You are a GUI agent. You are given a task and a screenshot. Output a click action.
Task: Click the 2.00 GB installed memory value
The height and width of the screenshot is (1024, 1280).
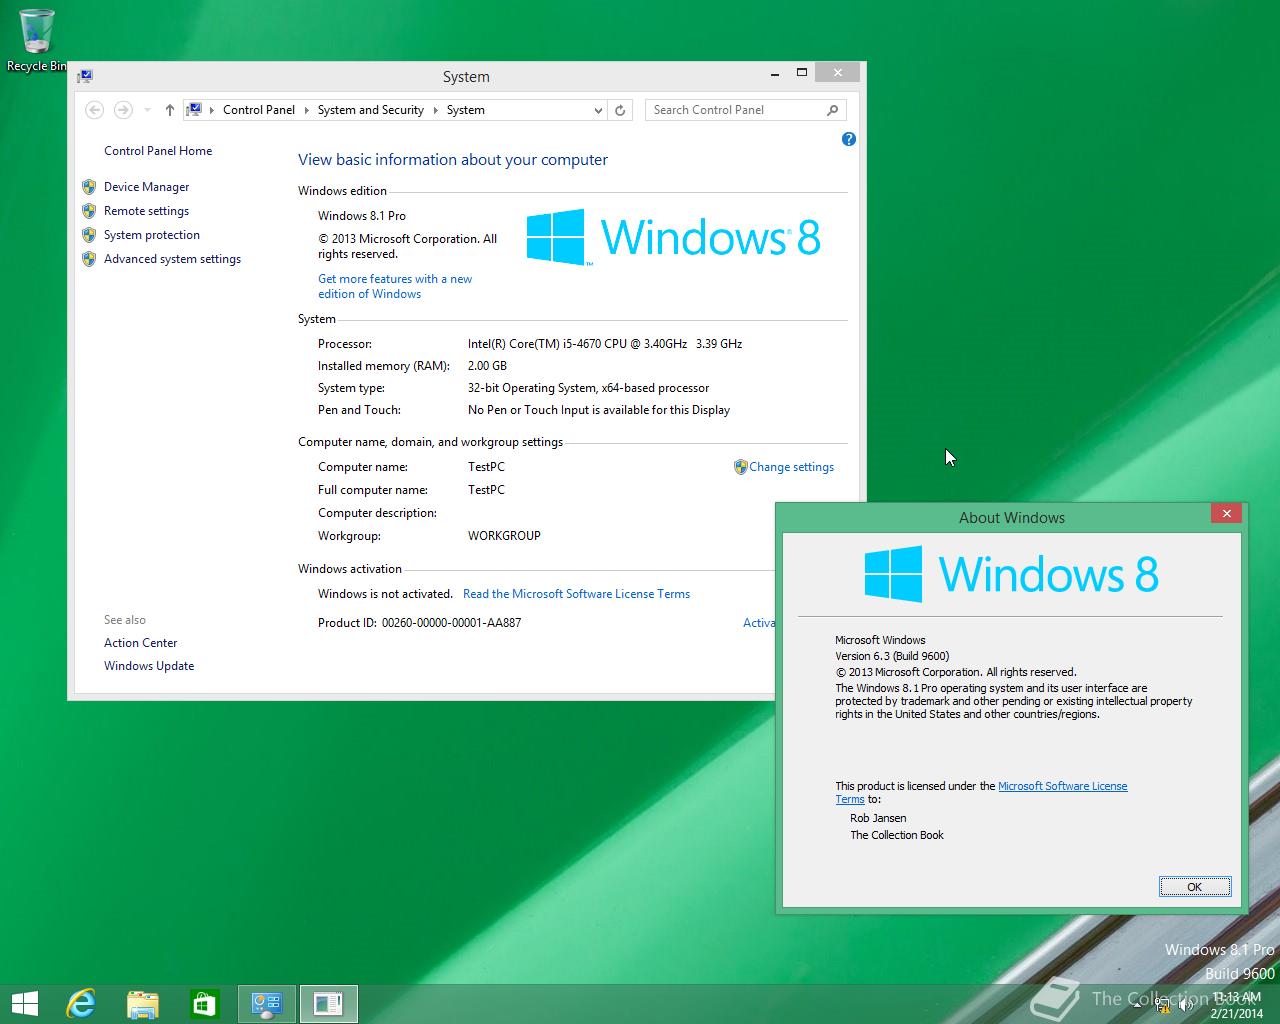[x=487, y=366]
